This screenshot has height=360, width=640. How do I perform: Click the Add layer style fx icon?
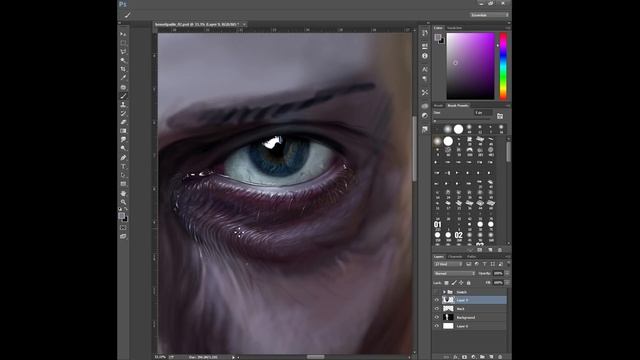[455, 357]
